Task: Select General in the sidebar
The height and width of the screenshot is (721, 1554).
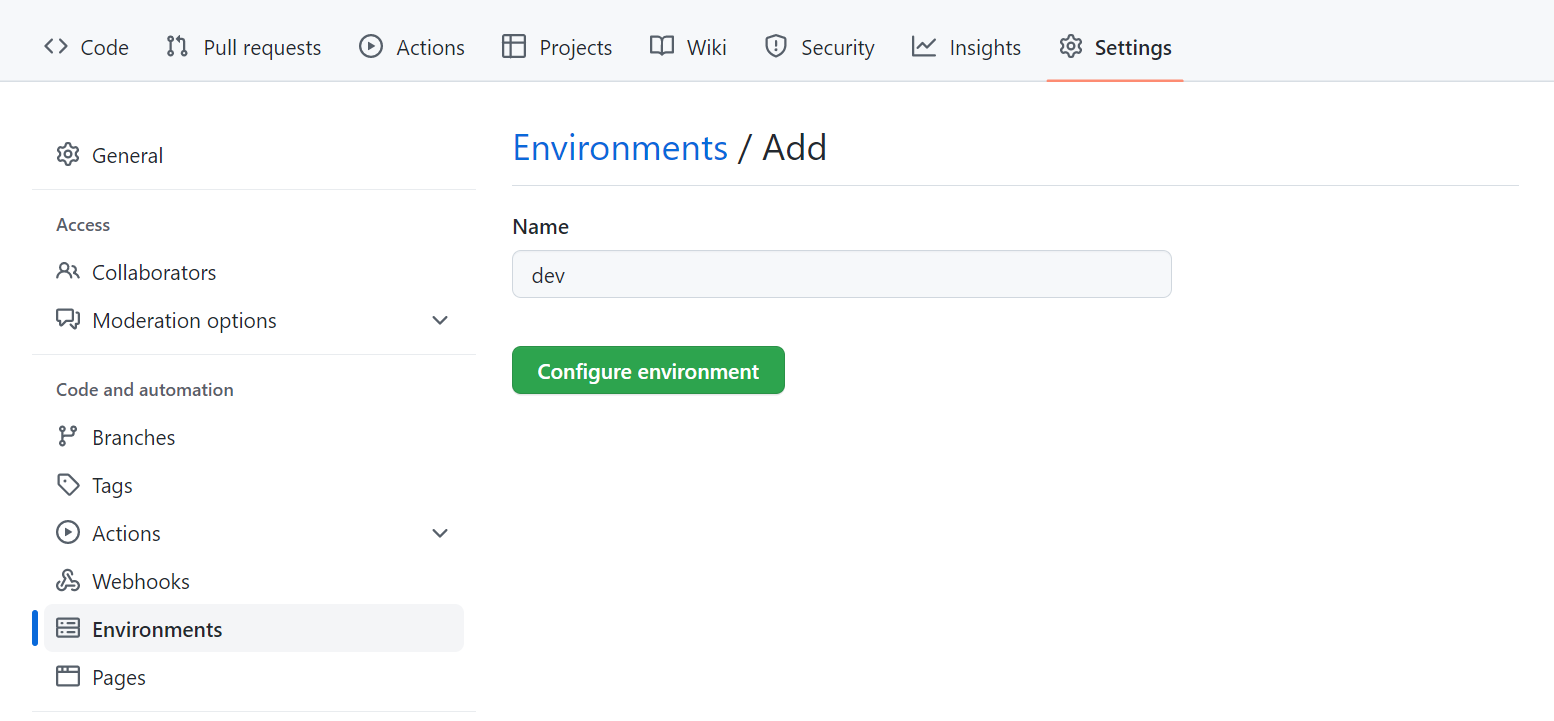Action: coord(127,155)
